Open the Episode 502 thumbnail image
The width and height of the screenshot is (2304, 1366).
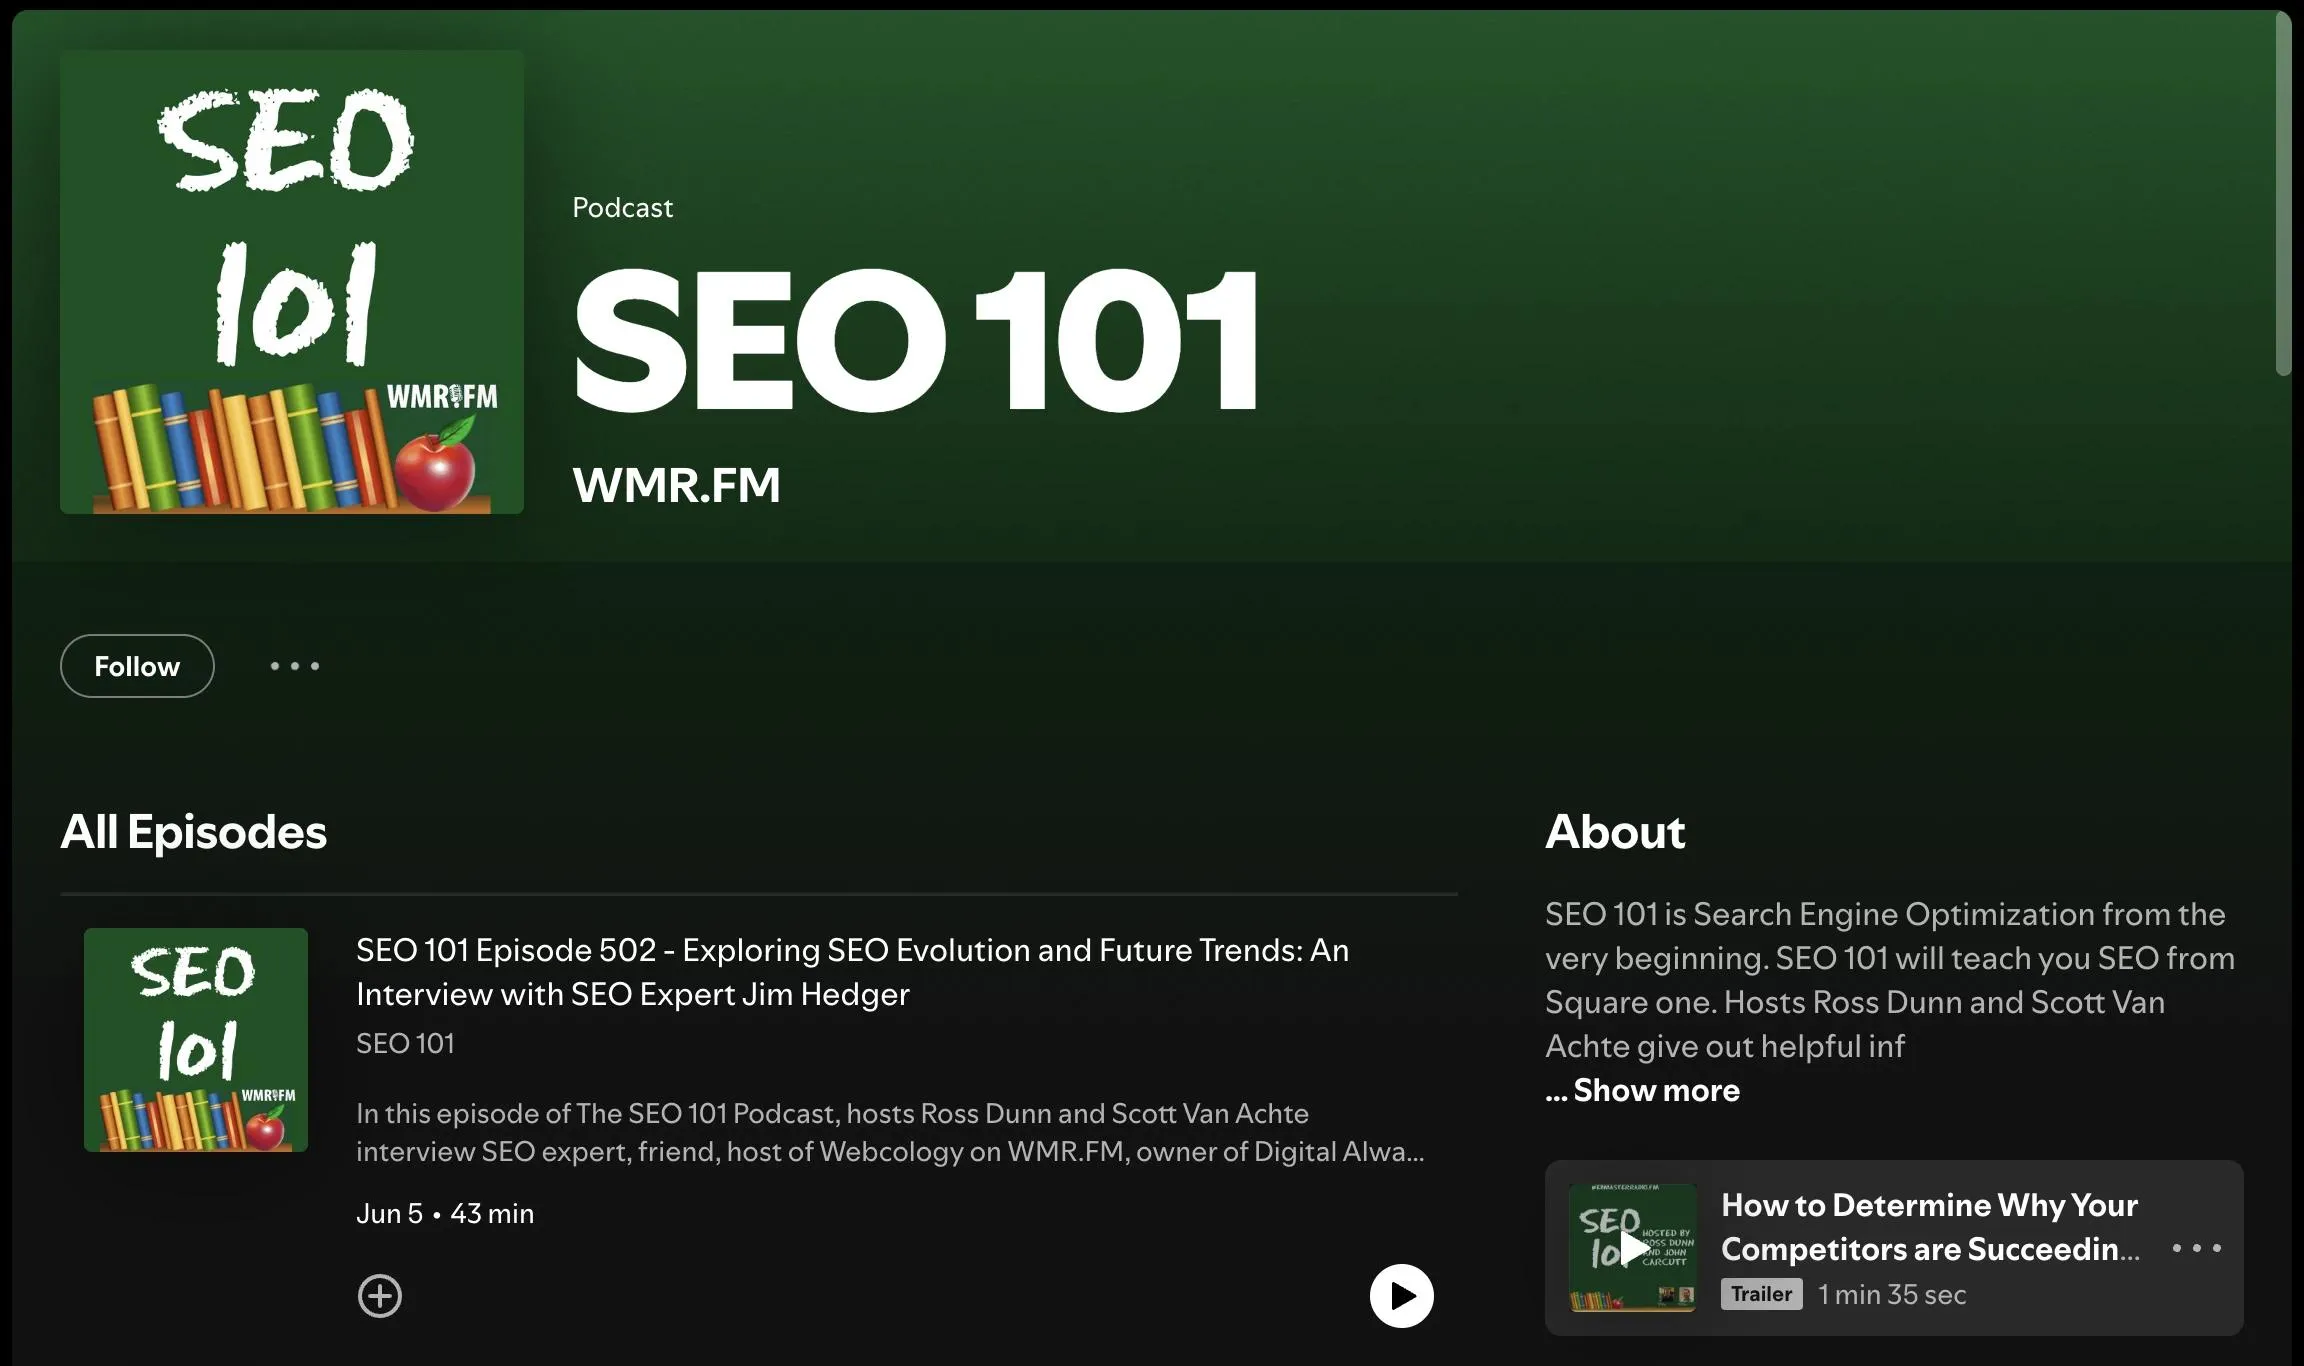196,1040
